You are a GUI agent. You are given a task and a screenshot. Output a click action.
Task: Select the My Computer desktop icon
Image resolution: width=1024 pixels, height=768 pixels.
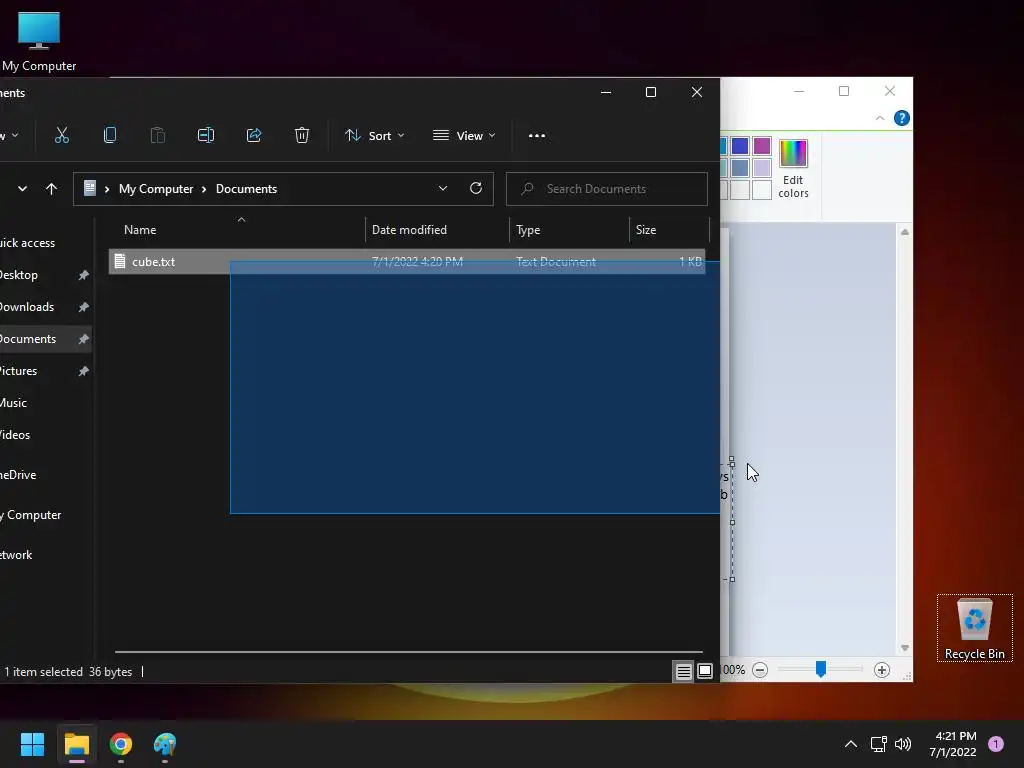tap(39, 41)
